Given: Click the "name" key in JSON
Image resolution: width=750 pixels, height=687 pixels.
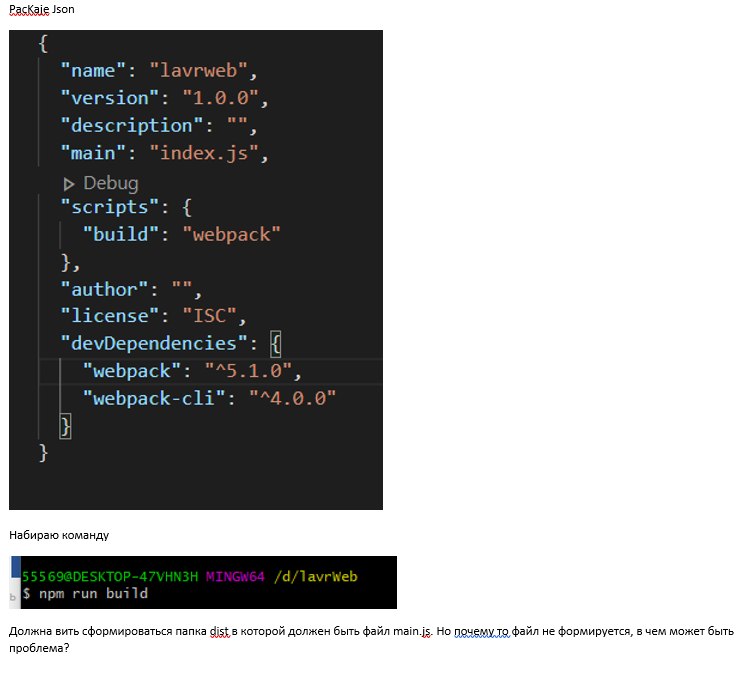Looking at the screenshot, I should point(94,71).
